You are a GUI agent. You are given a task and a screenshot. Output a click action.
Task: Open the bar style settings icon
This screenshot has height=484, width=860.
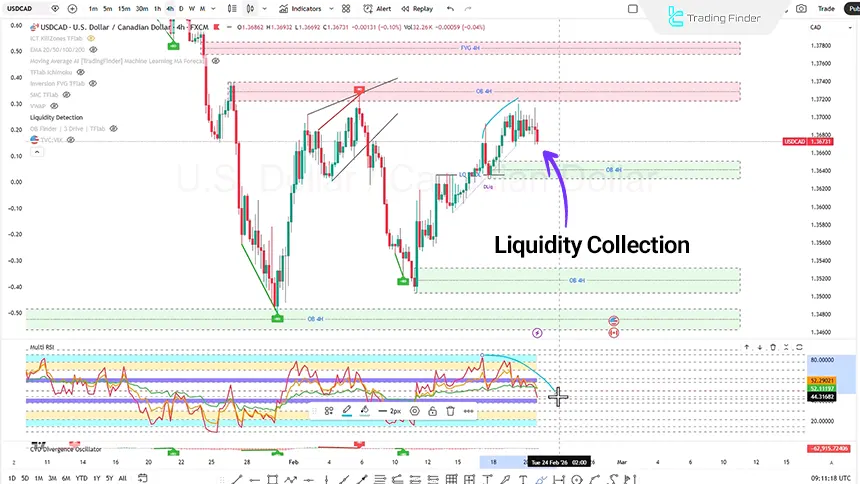pos(233,9)
